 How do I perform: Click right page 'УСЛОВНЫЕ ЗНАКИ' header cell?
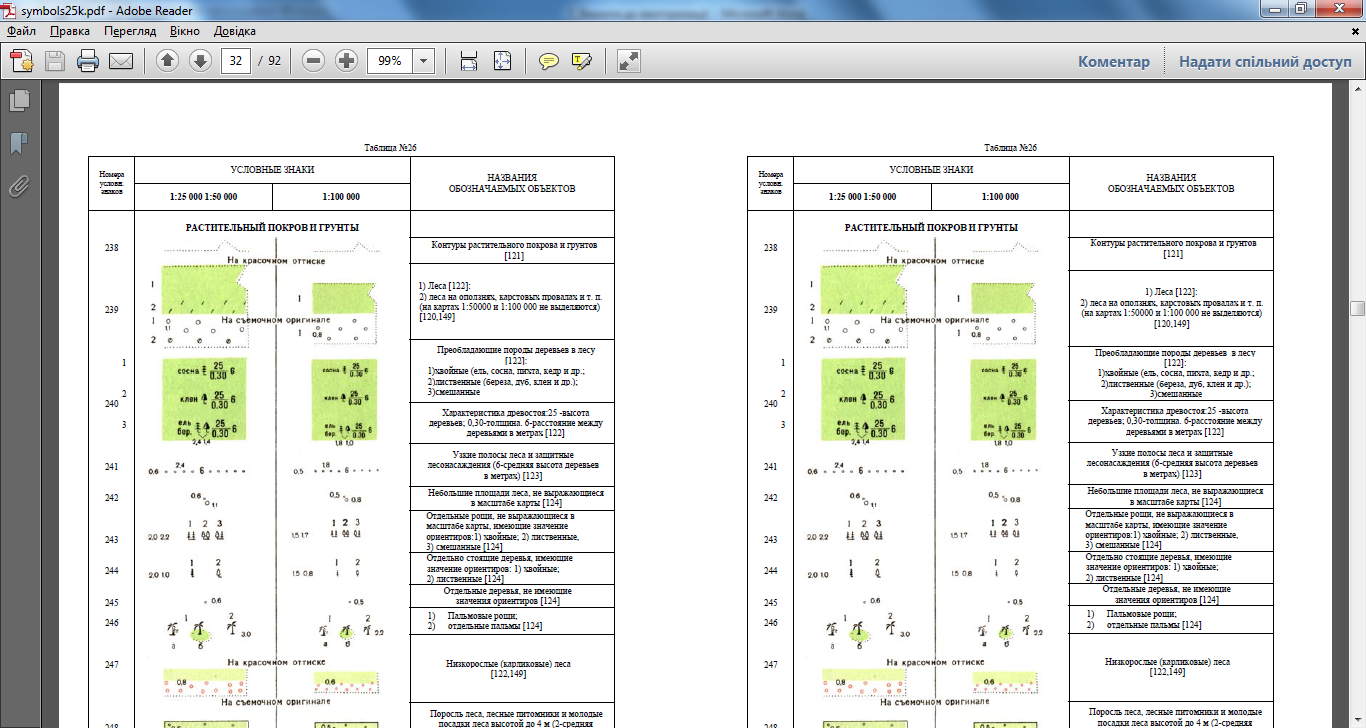click(x=931, y=170)
